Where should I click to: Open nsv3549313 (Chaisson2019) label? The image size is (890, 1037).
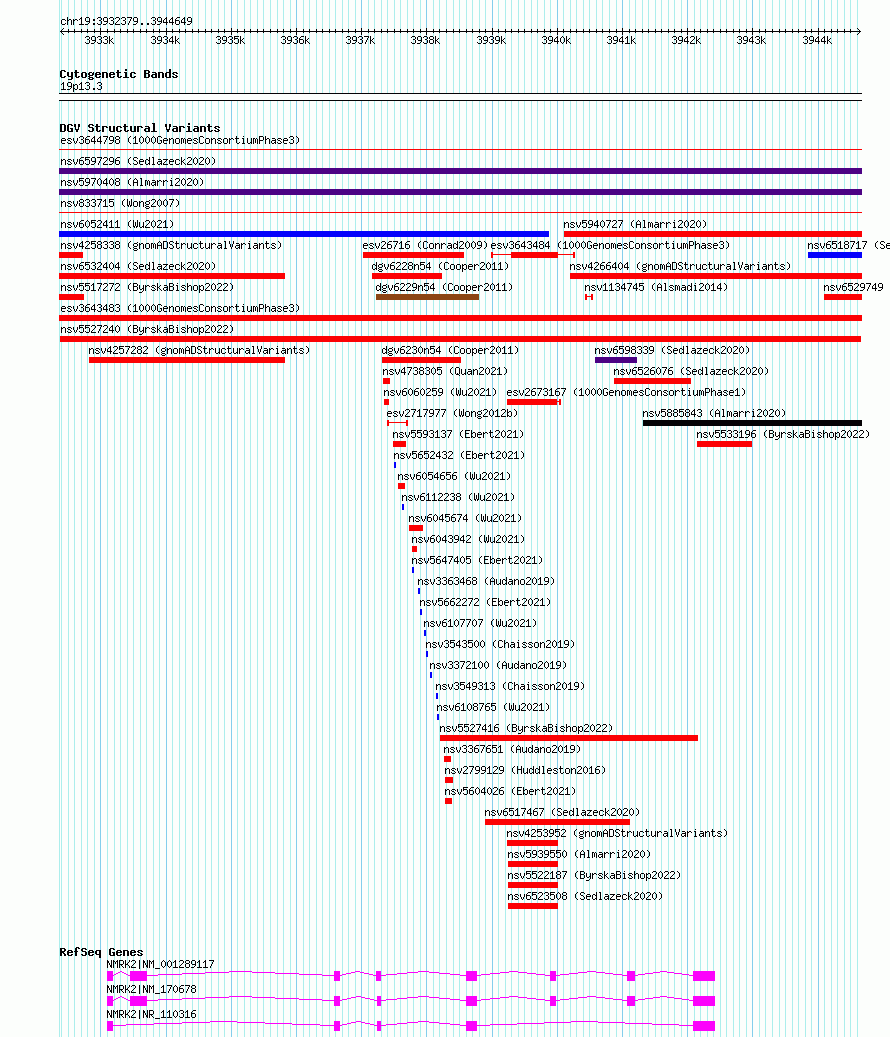pyautogui.click(x=510, y=686)
